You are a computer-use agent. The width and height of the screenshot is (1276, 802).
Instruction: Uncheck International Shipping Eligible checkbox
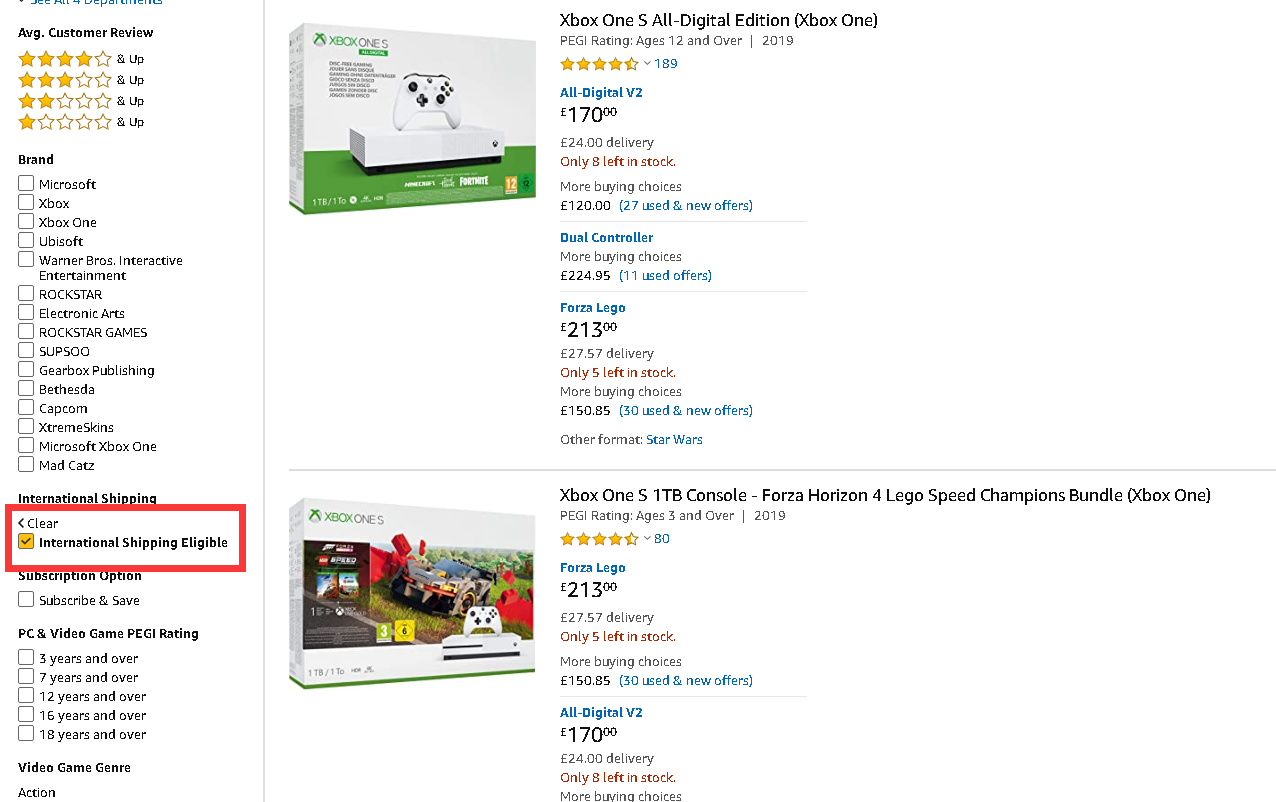26,542
